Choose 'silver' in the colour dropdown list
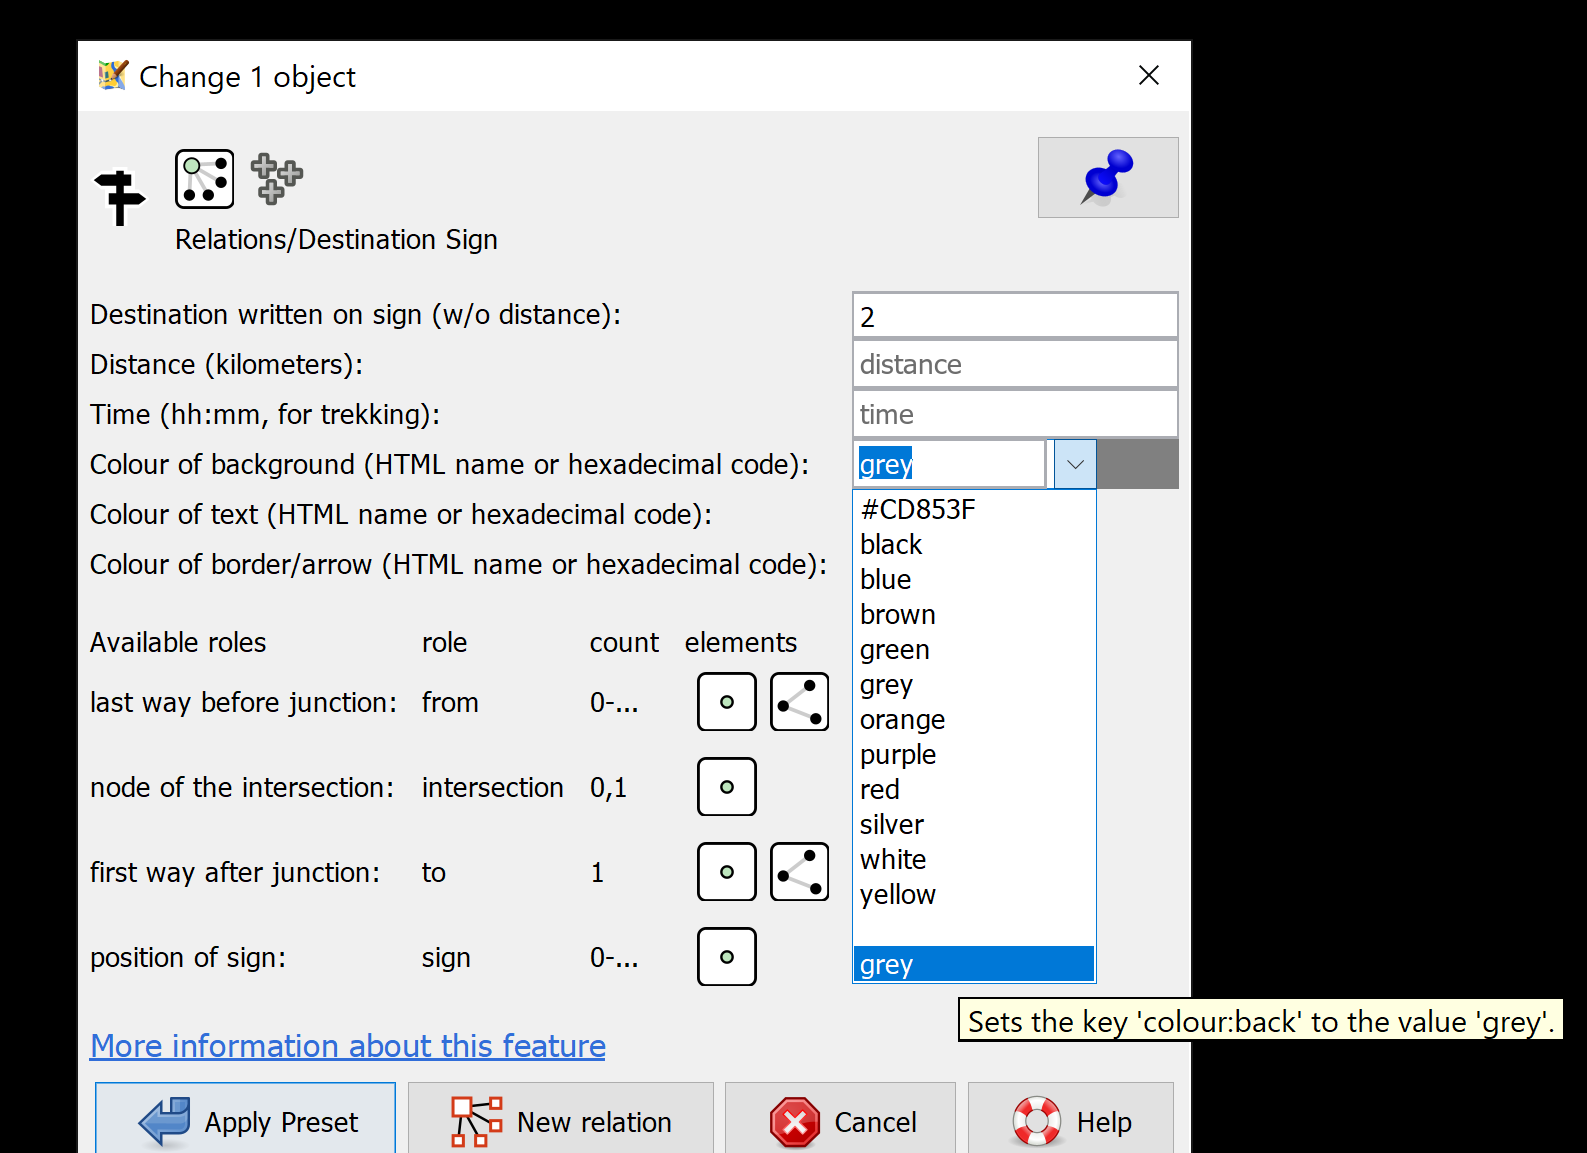This screenshot has width=1587, height=1153. click(x=891, y=825)
